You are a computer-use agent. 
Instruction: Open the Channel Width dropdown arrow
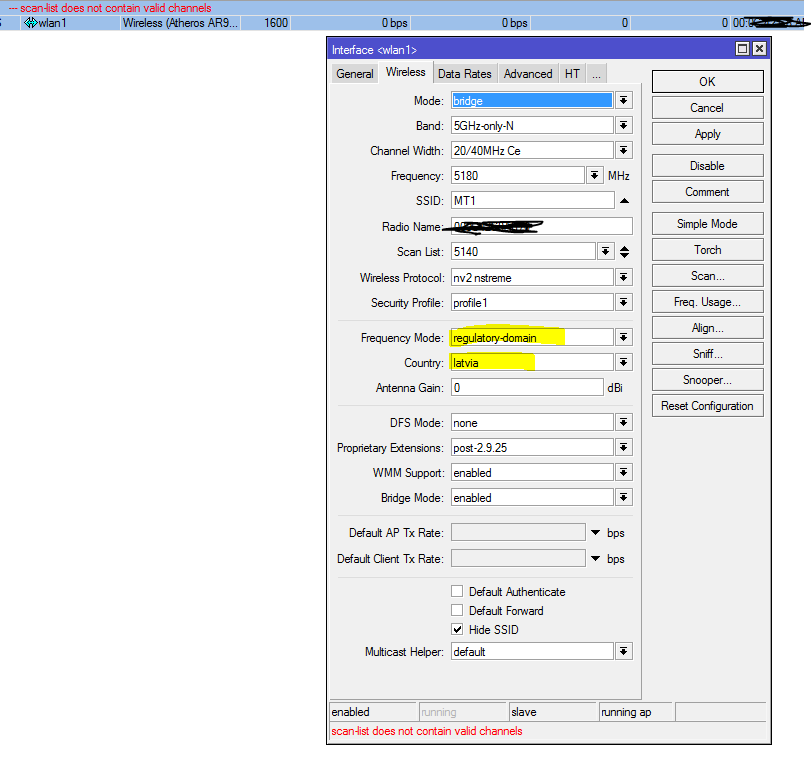(624, 150)
